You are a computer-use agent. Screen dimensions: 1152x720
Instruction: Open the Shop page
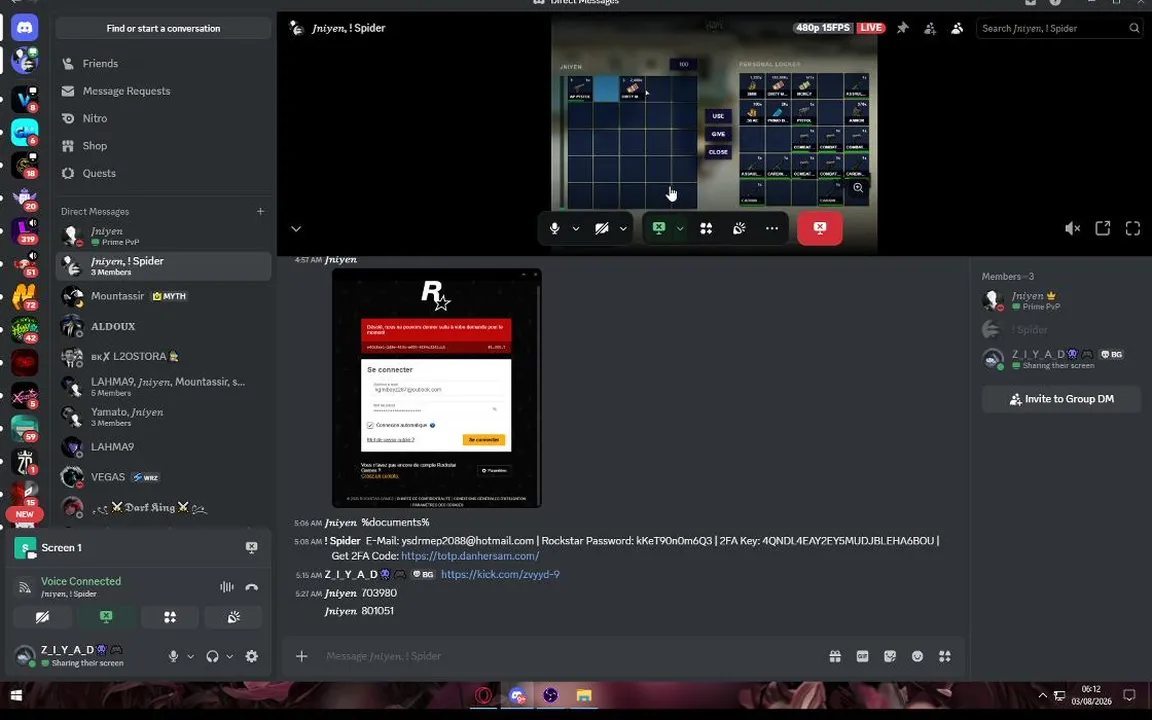coord(163,145)
